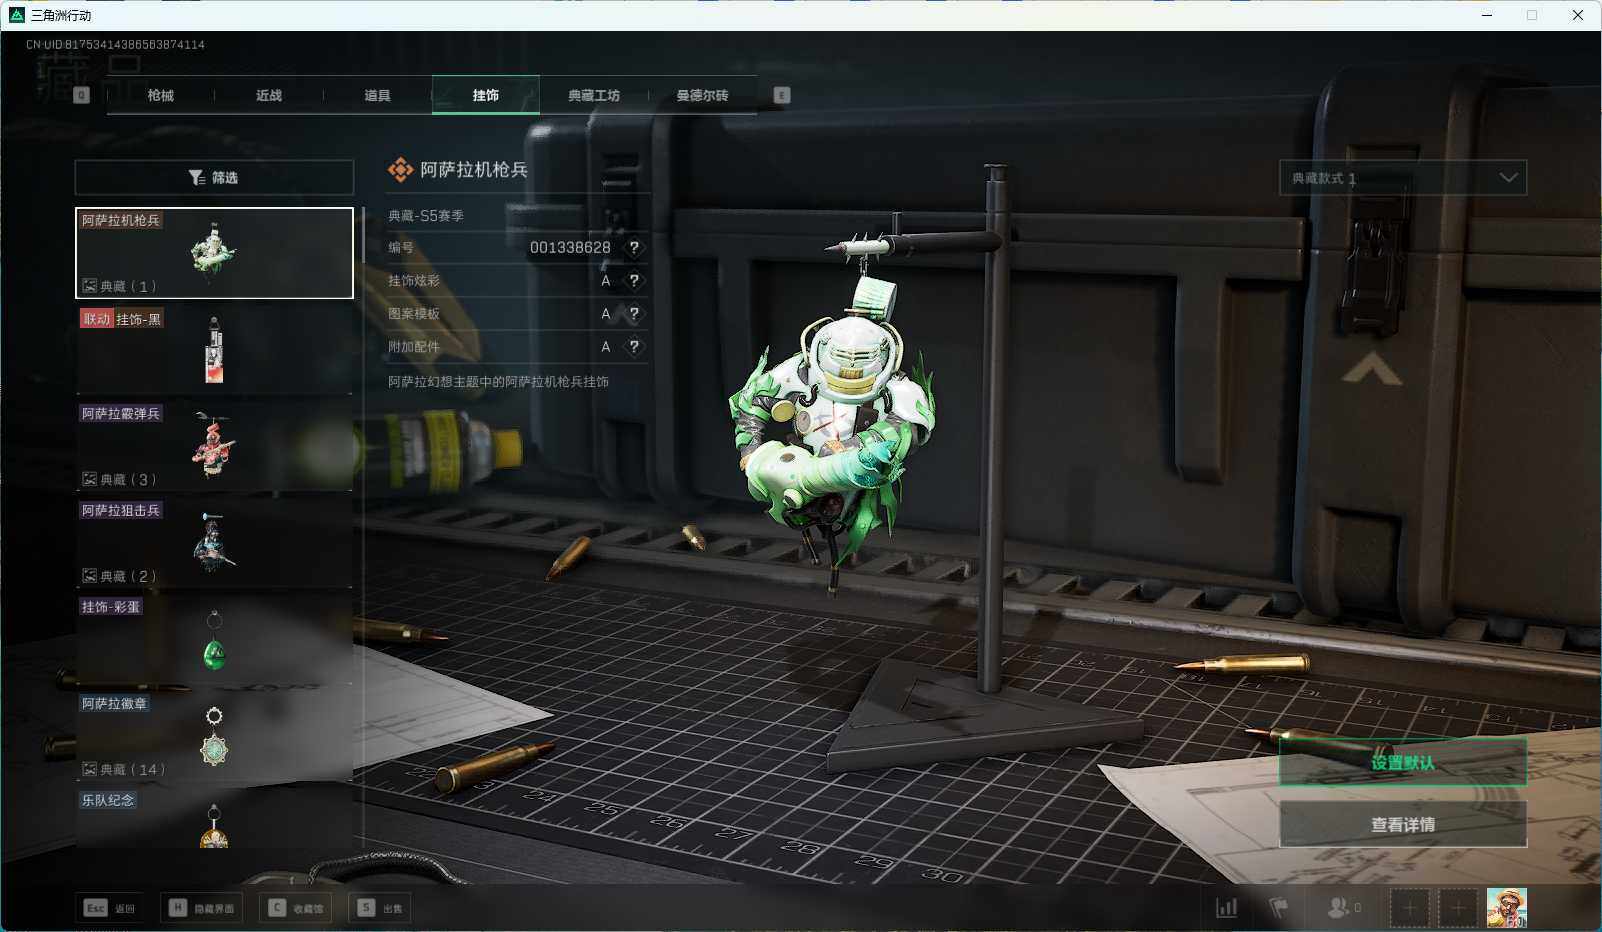The height and width of the screenshot is (932, 1602).
Task: Select the 联动 挂饰-黑 charm card
Action: click(x=214, y=348)
